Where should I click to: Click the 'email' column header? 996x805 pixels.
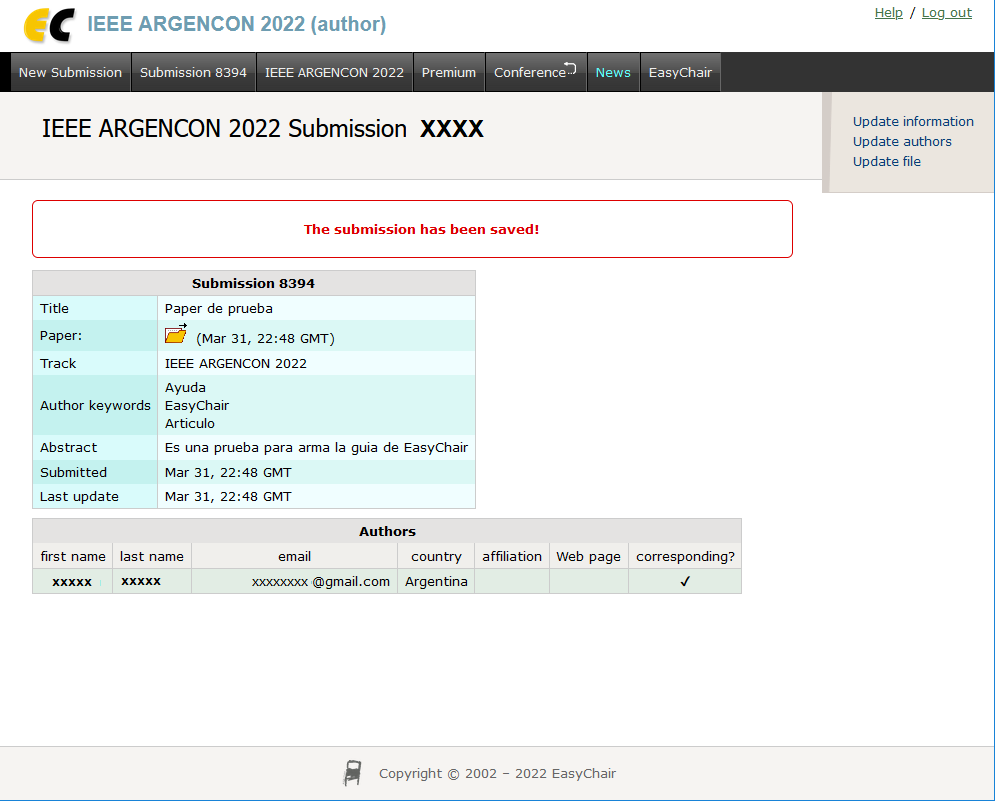coord(295,557)
